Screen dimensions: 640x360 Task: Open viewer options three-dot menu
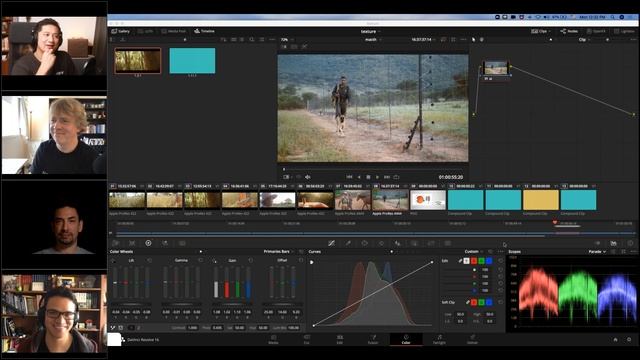point(463,40)
